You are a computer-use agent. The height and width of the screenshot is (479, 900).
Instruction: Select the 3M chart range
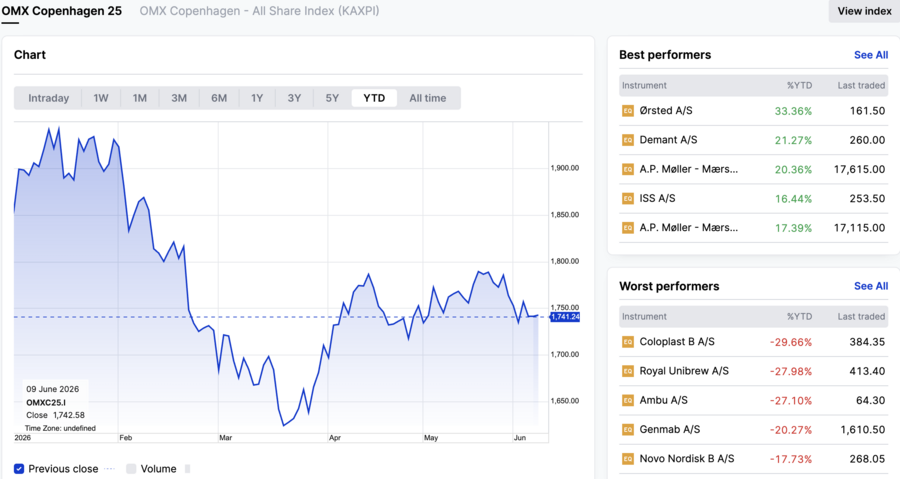click(179, 98)
